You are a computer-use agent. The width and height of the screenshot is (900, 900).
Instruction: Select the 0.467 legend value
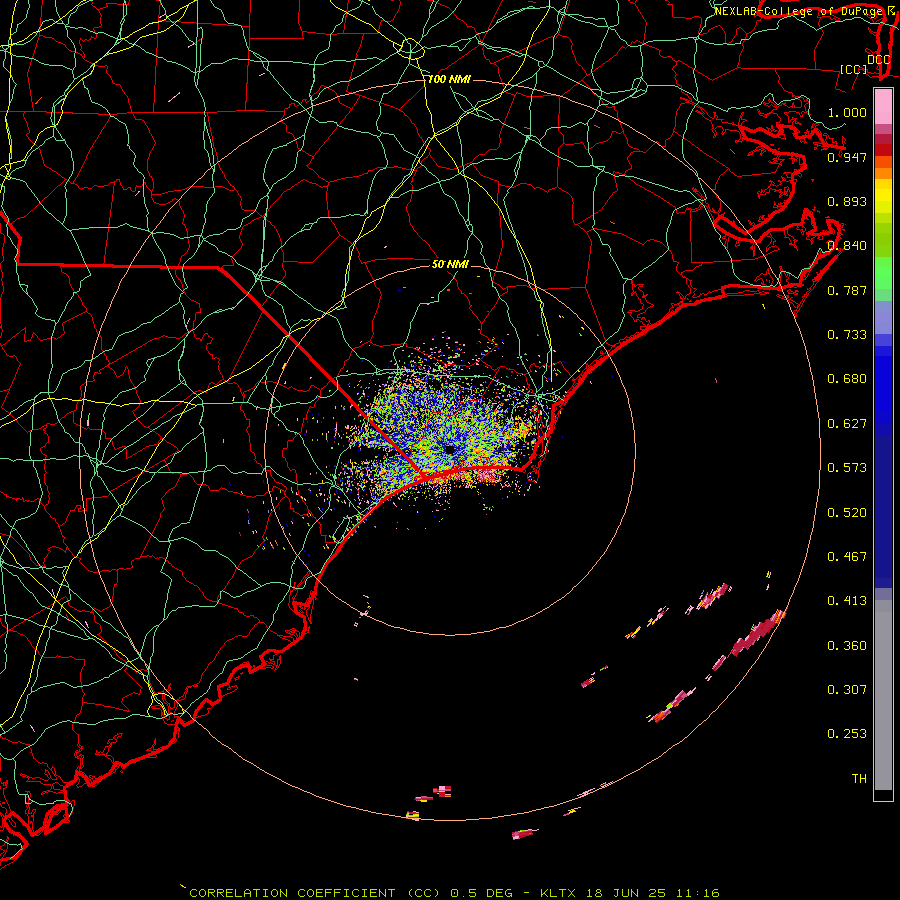[847, 557]
